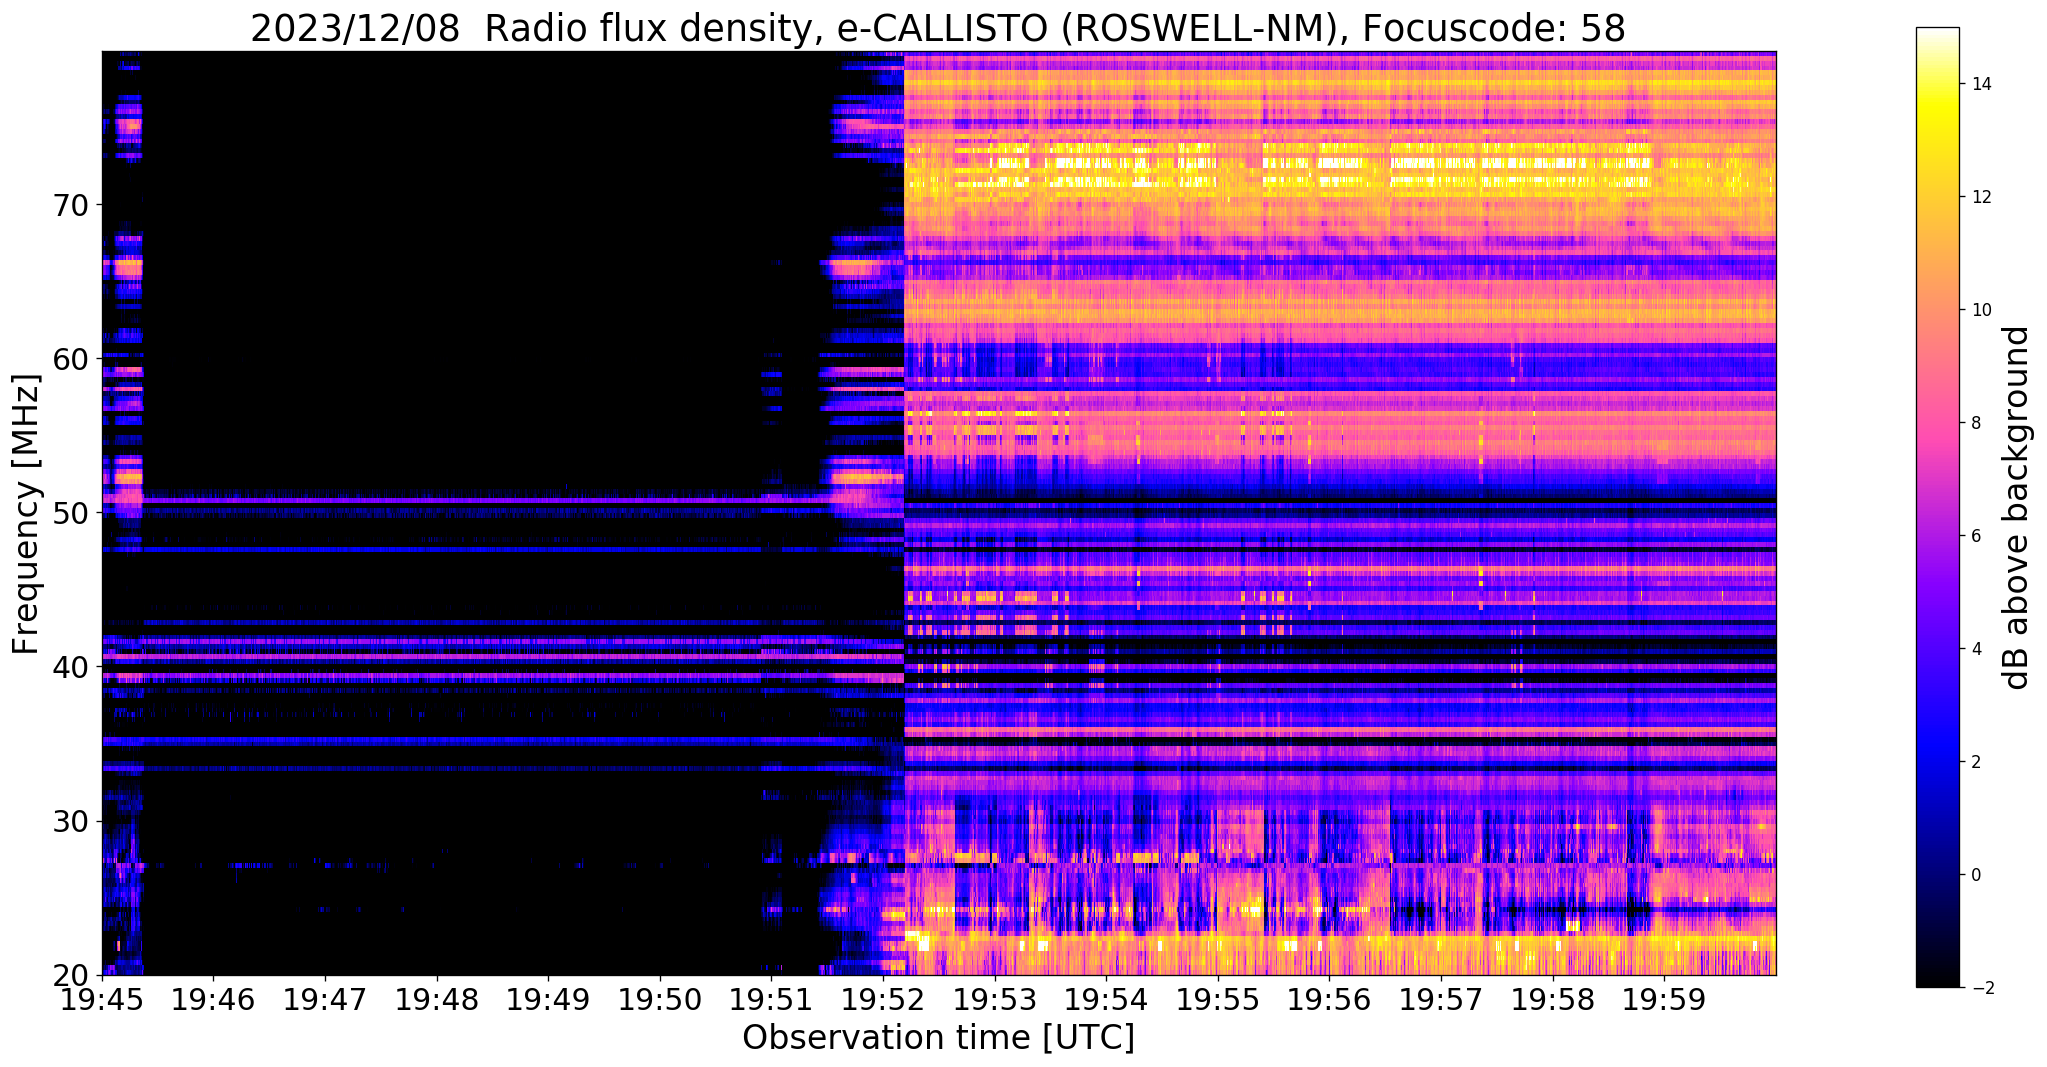The height and width of the screenshot is (1067, 2047).
Task: Click the plot title text mentioning e-CALLISTO
Action: coord(938,28)
